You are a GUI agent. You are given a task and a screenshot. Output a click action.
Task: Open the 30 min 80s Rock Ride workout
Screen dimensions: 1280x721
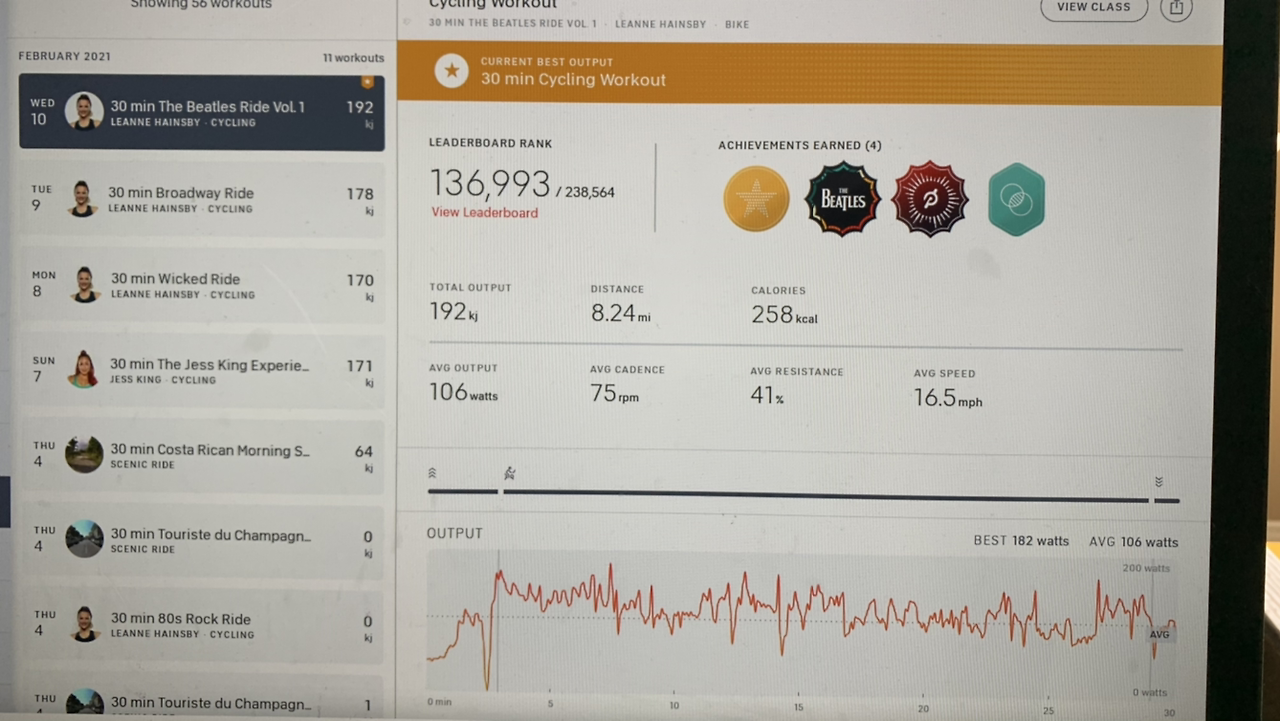(x=202, y=625)
